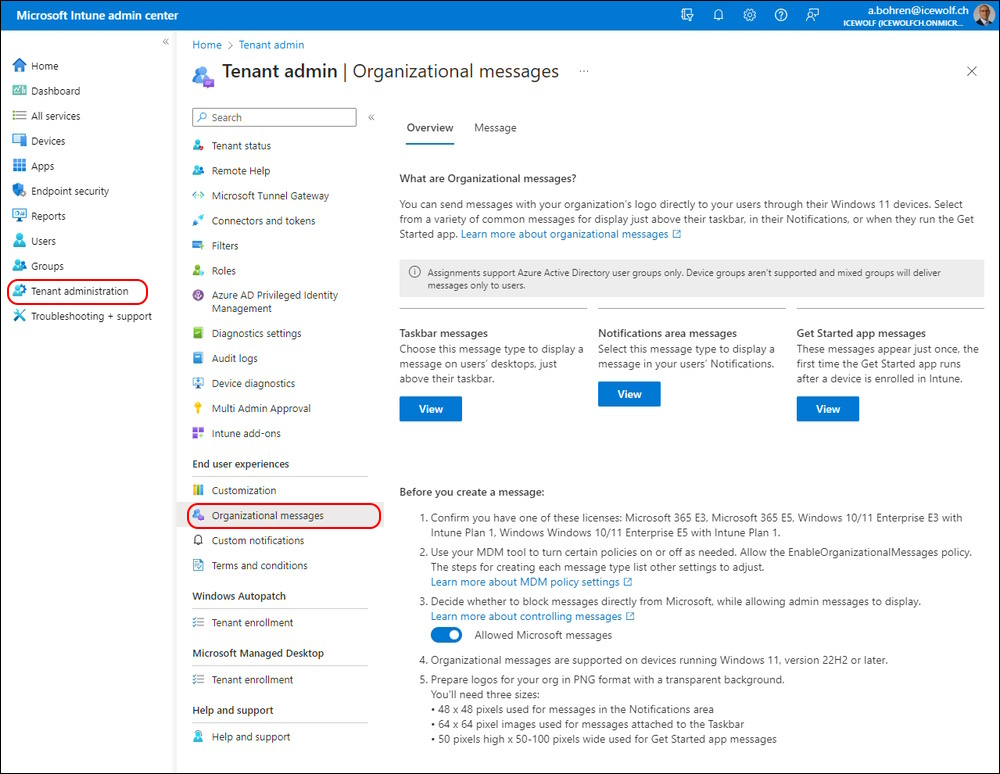Click the All services list icon
Screen dimensions: 1000x774
(20, 115)
